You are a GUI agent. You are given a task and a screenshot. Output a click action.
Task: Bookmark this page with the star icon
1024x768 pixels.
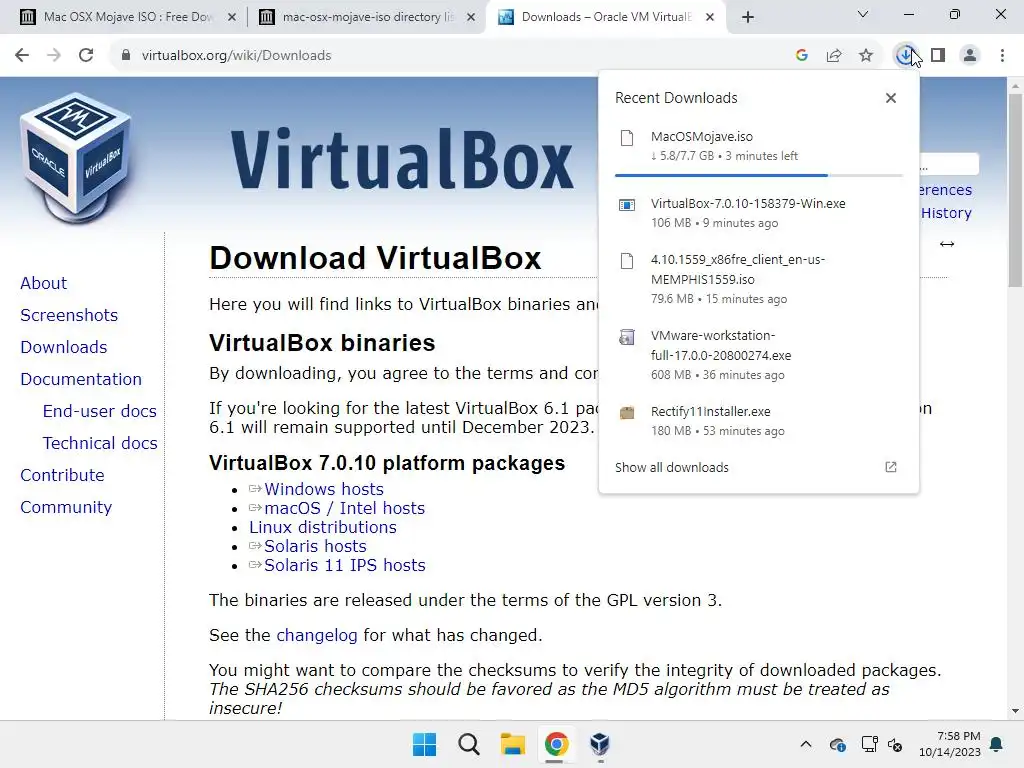pyautogui.click(x=866, y=56)
